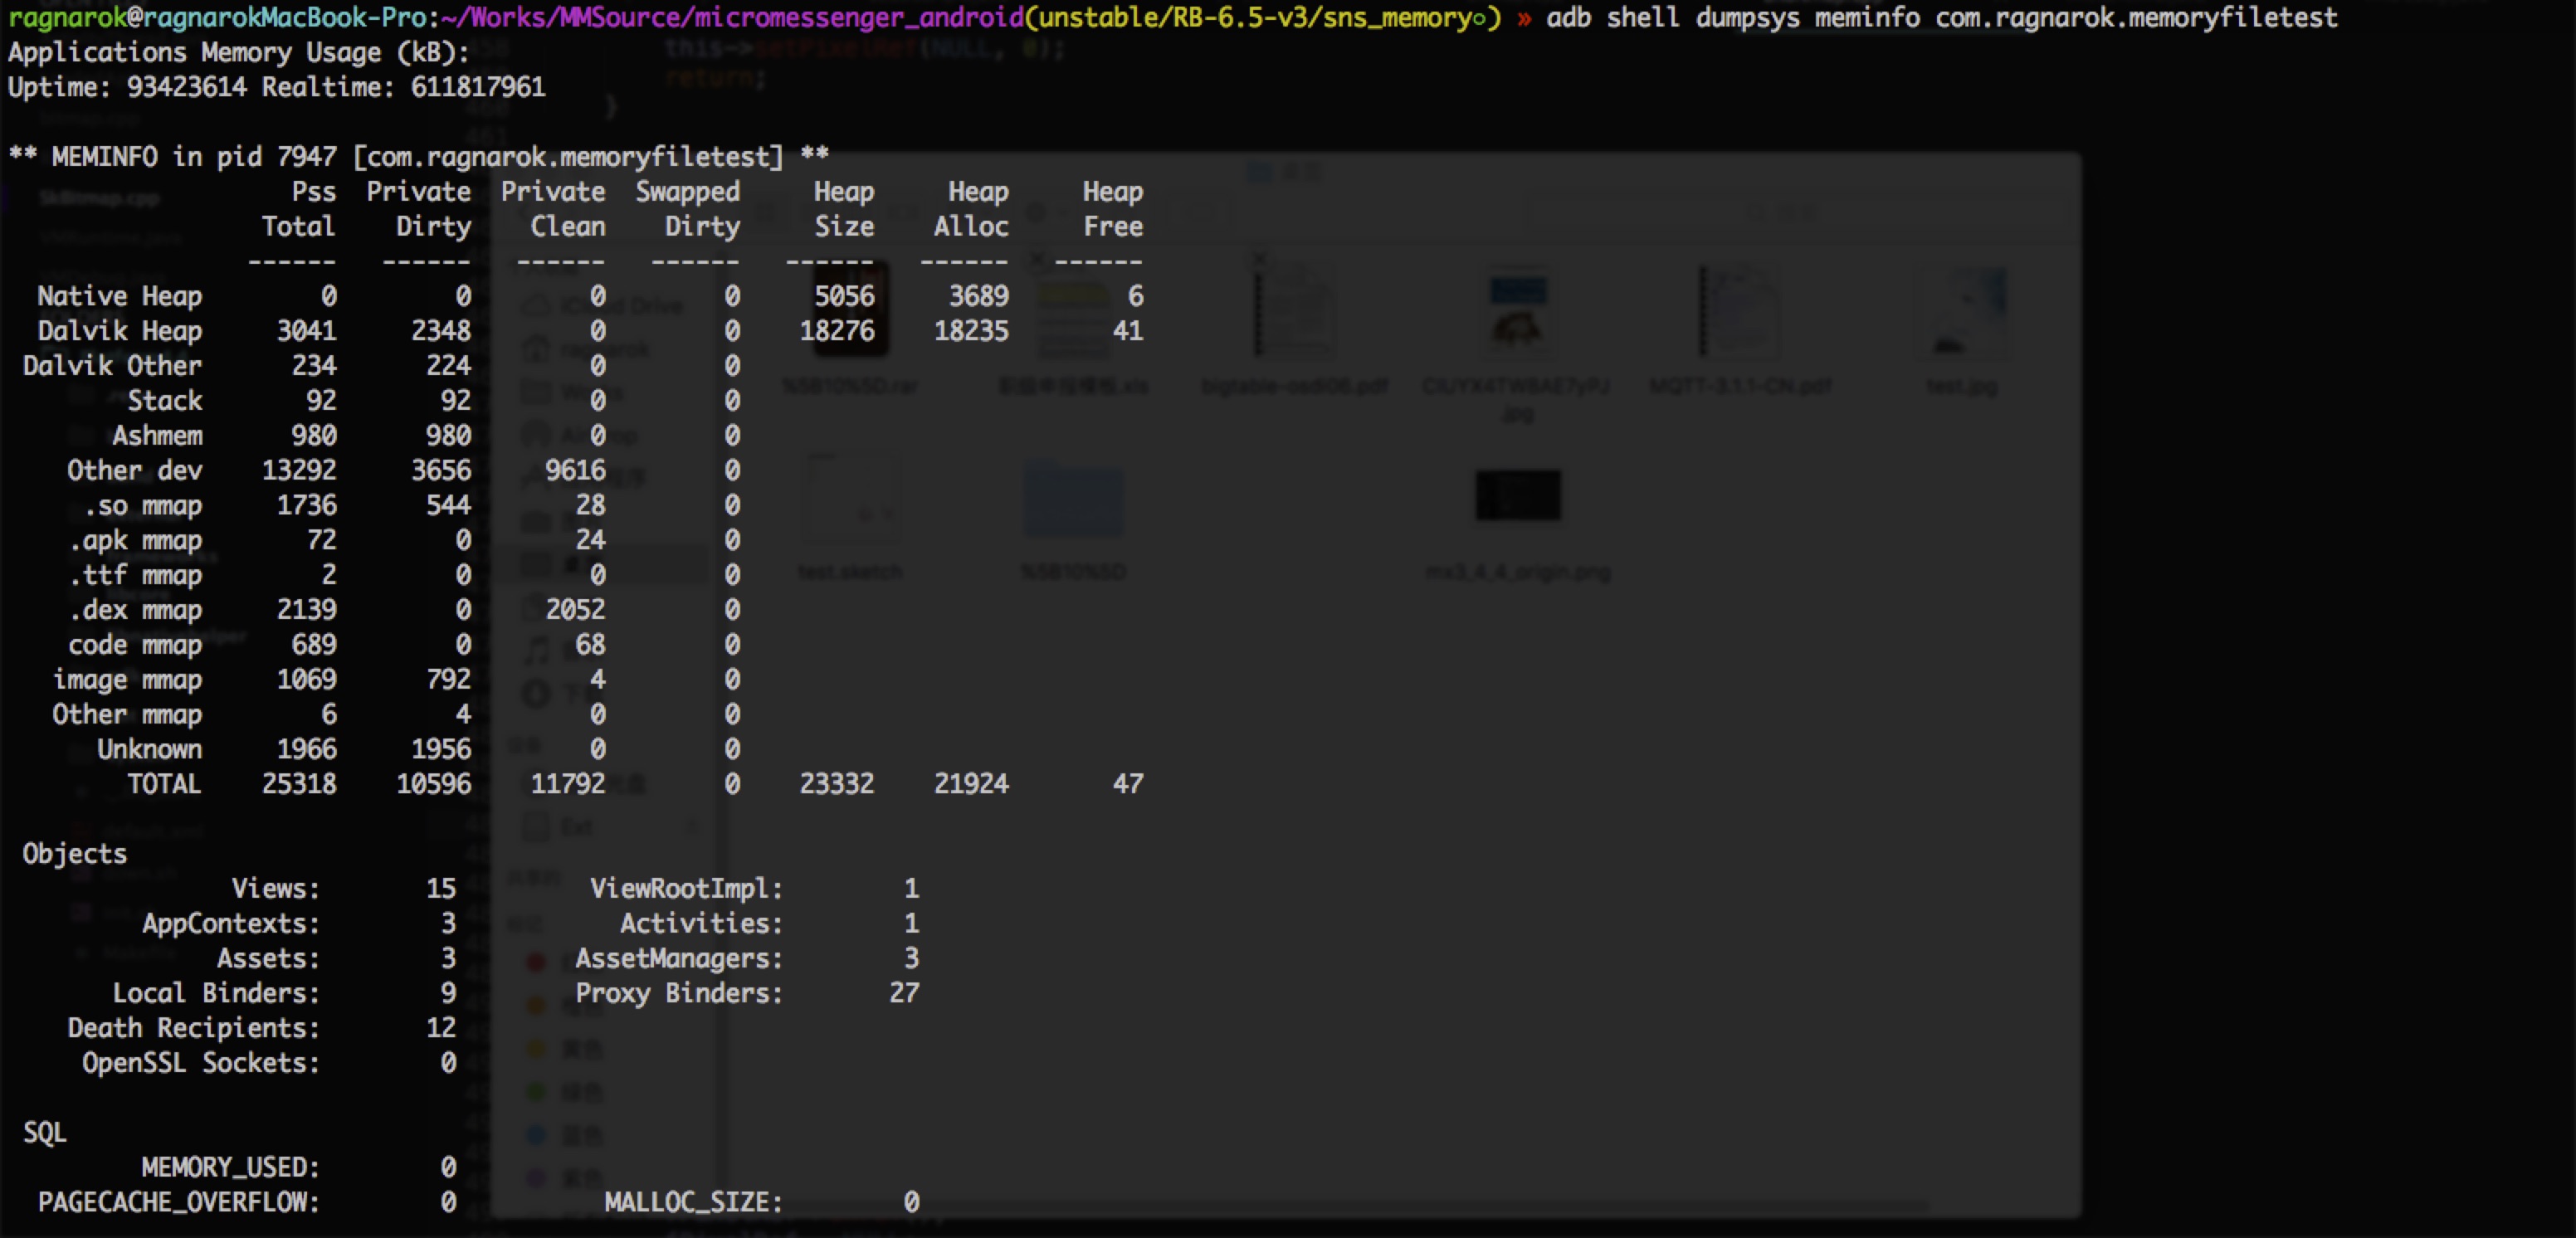2576x1238 pixels.
Task: Click the Other dev Pss value 13292
Action: click(299, 470)
